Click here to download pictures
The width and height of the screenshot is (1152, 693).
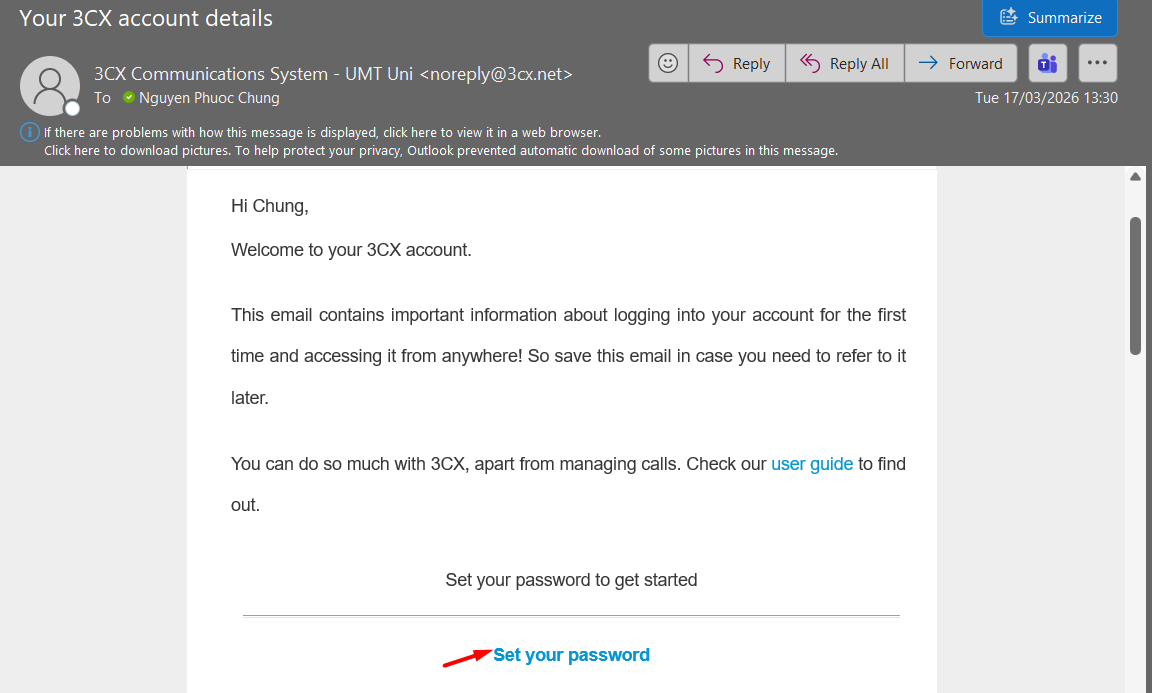point(136,151)
